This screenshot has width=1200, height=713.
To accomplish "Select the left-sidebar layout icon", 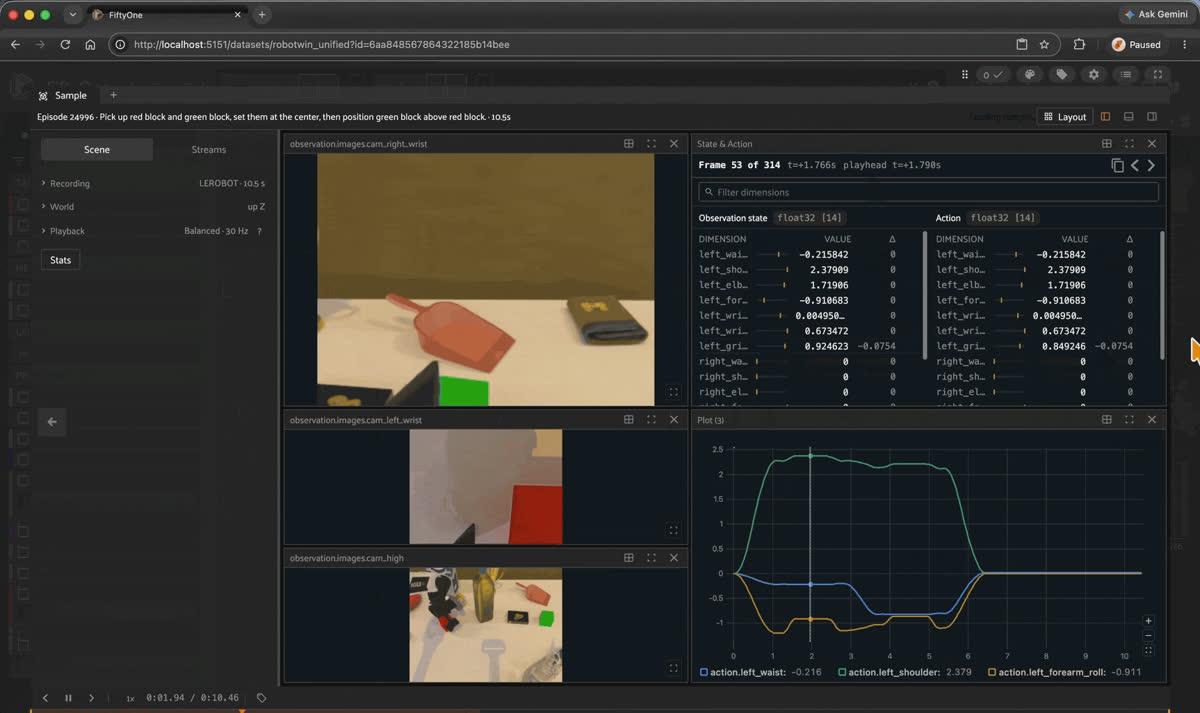I will 1106,117.
